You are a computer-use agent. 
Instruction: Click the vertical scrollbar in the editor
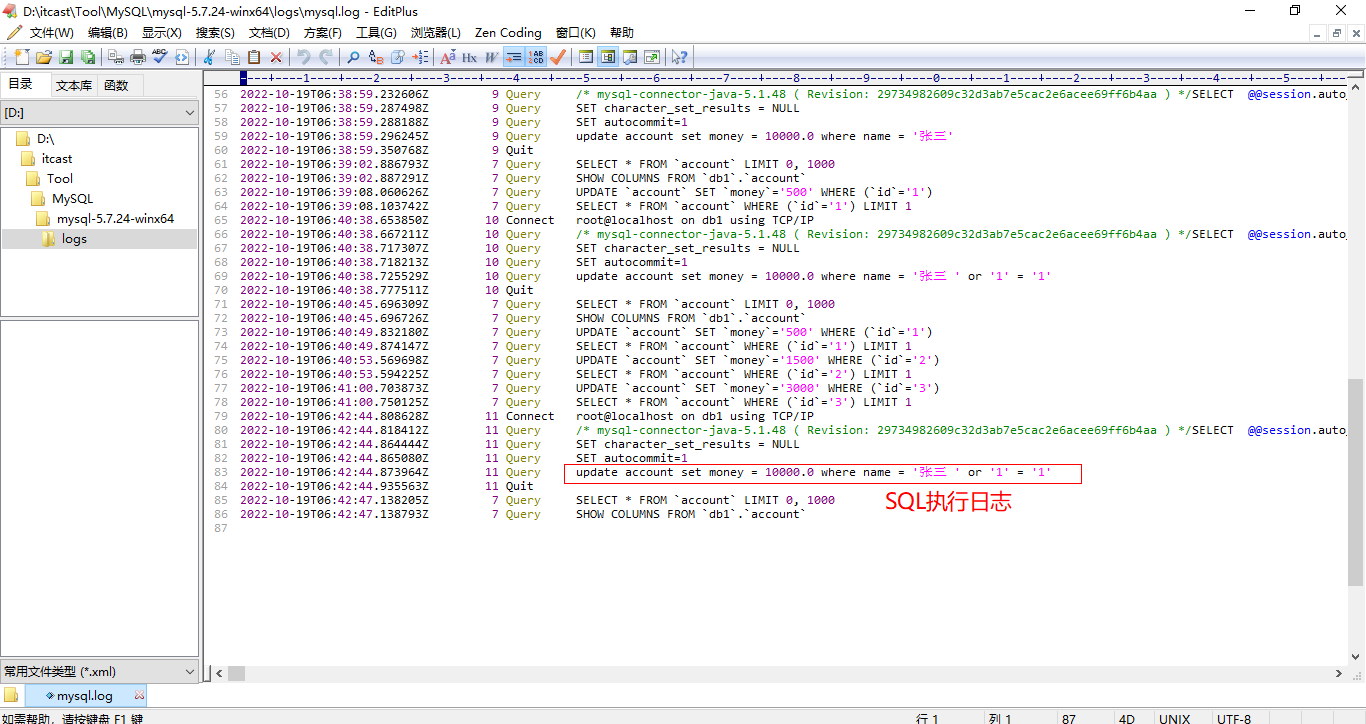1356,480
